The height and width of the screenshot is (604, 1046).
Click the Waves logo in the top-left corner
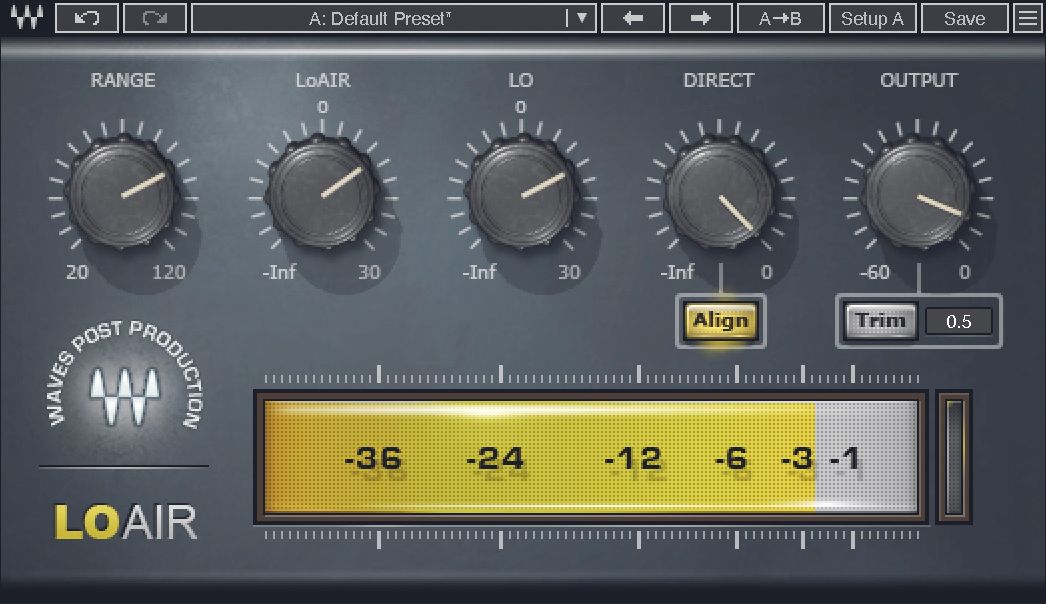[x=26, y=17]
